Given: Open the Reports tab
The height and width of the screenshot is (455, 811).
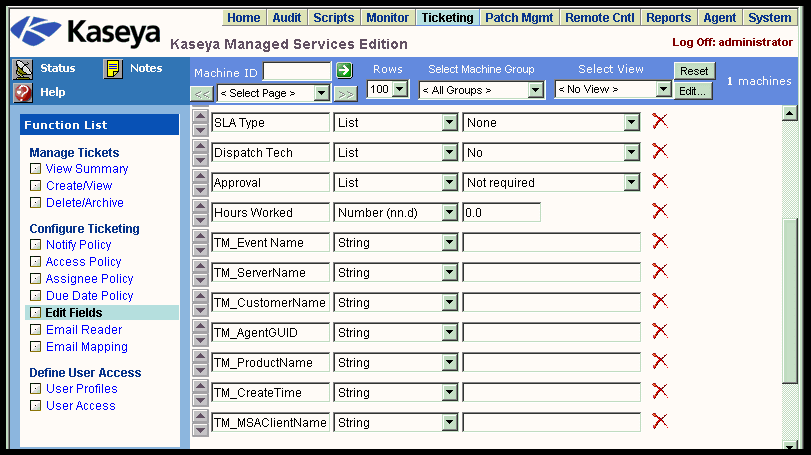Looking at the screenshot, I should [668, 18].
